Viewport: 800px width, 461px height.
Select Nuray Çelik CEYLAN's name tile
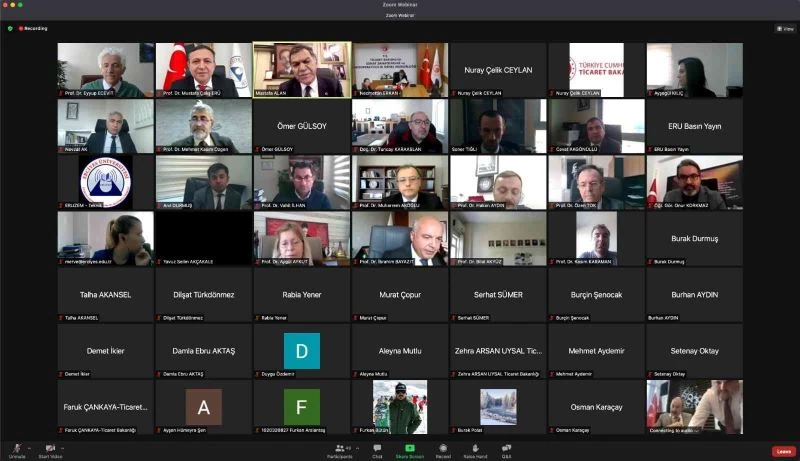[x=498, y=69]
